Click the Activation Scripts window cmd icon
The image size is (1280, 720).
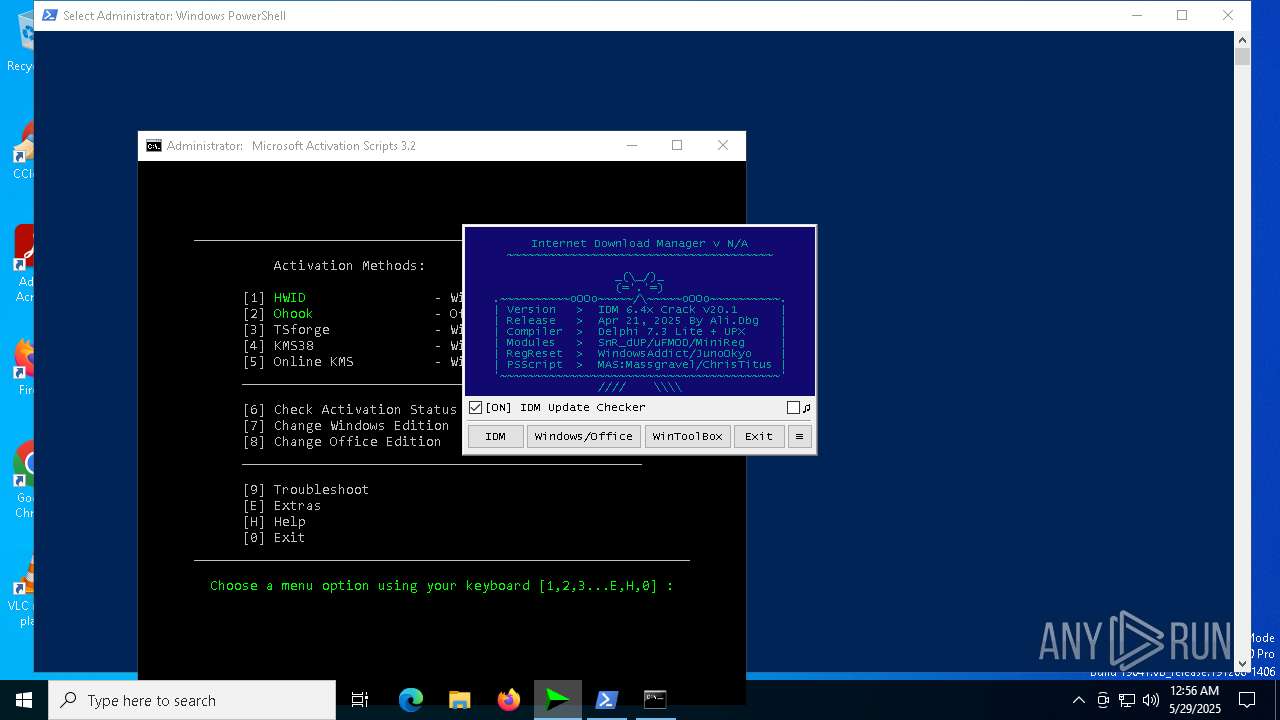point(153,146)
